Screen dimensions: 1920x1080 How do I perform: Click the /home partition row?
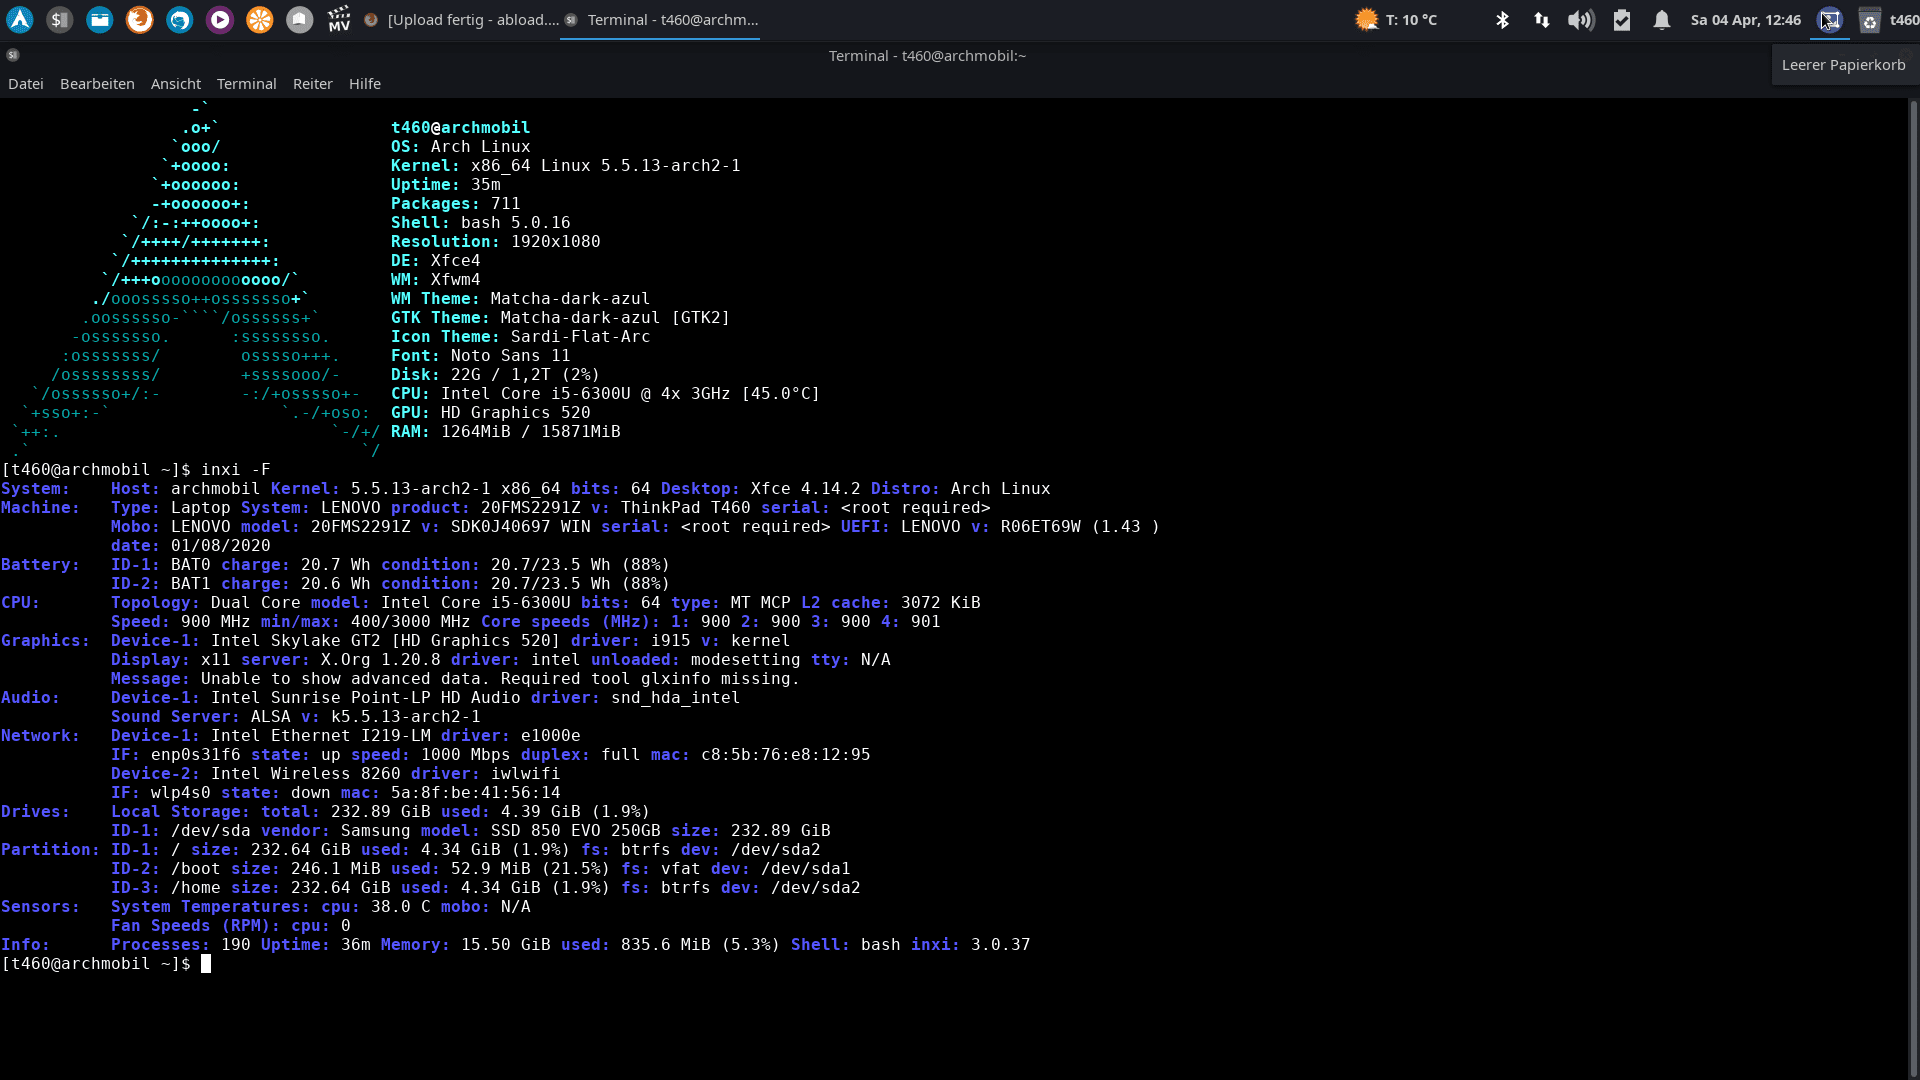[485, 887]
